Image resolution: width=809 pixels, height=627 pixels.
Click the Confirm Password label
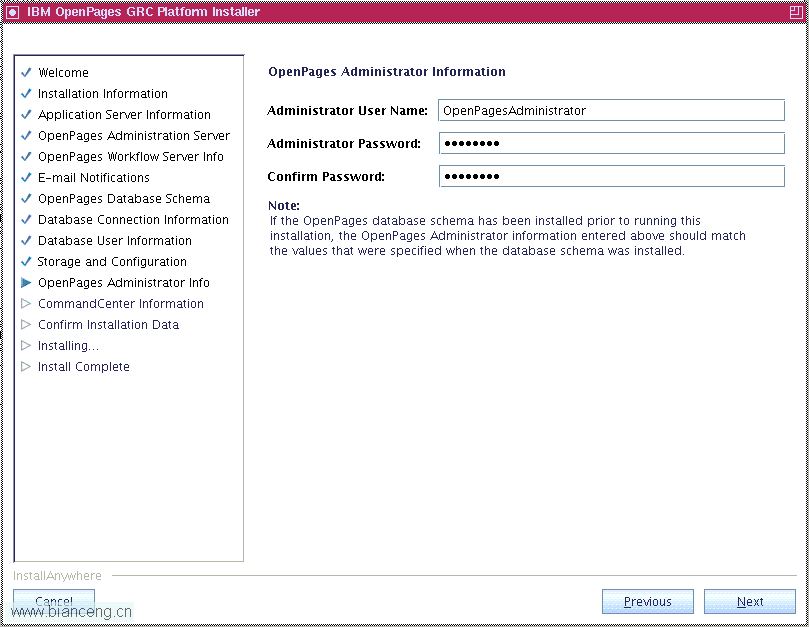point(326,176)
